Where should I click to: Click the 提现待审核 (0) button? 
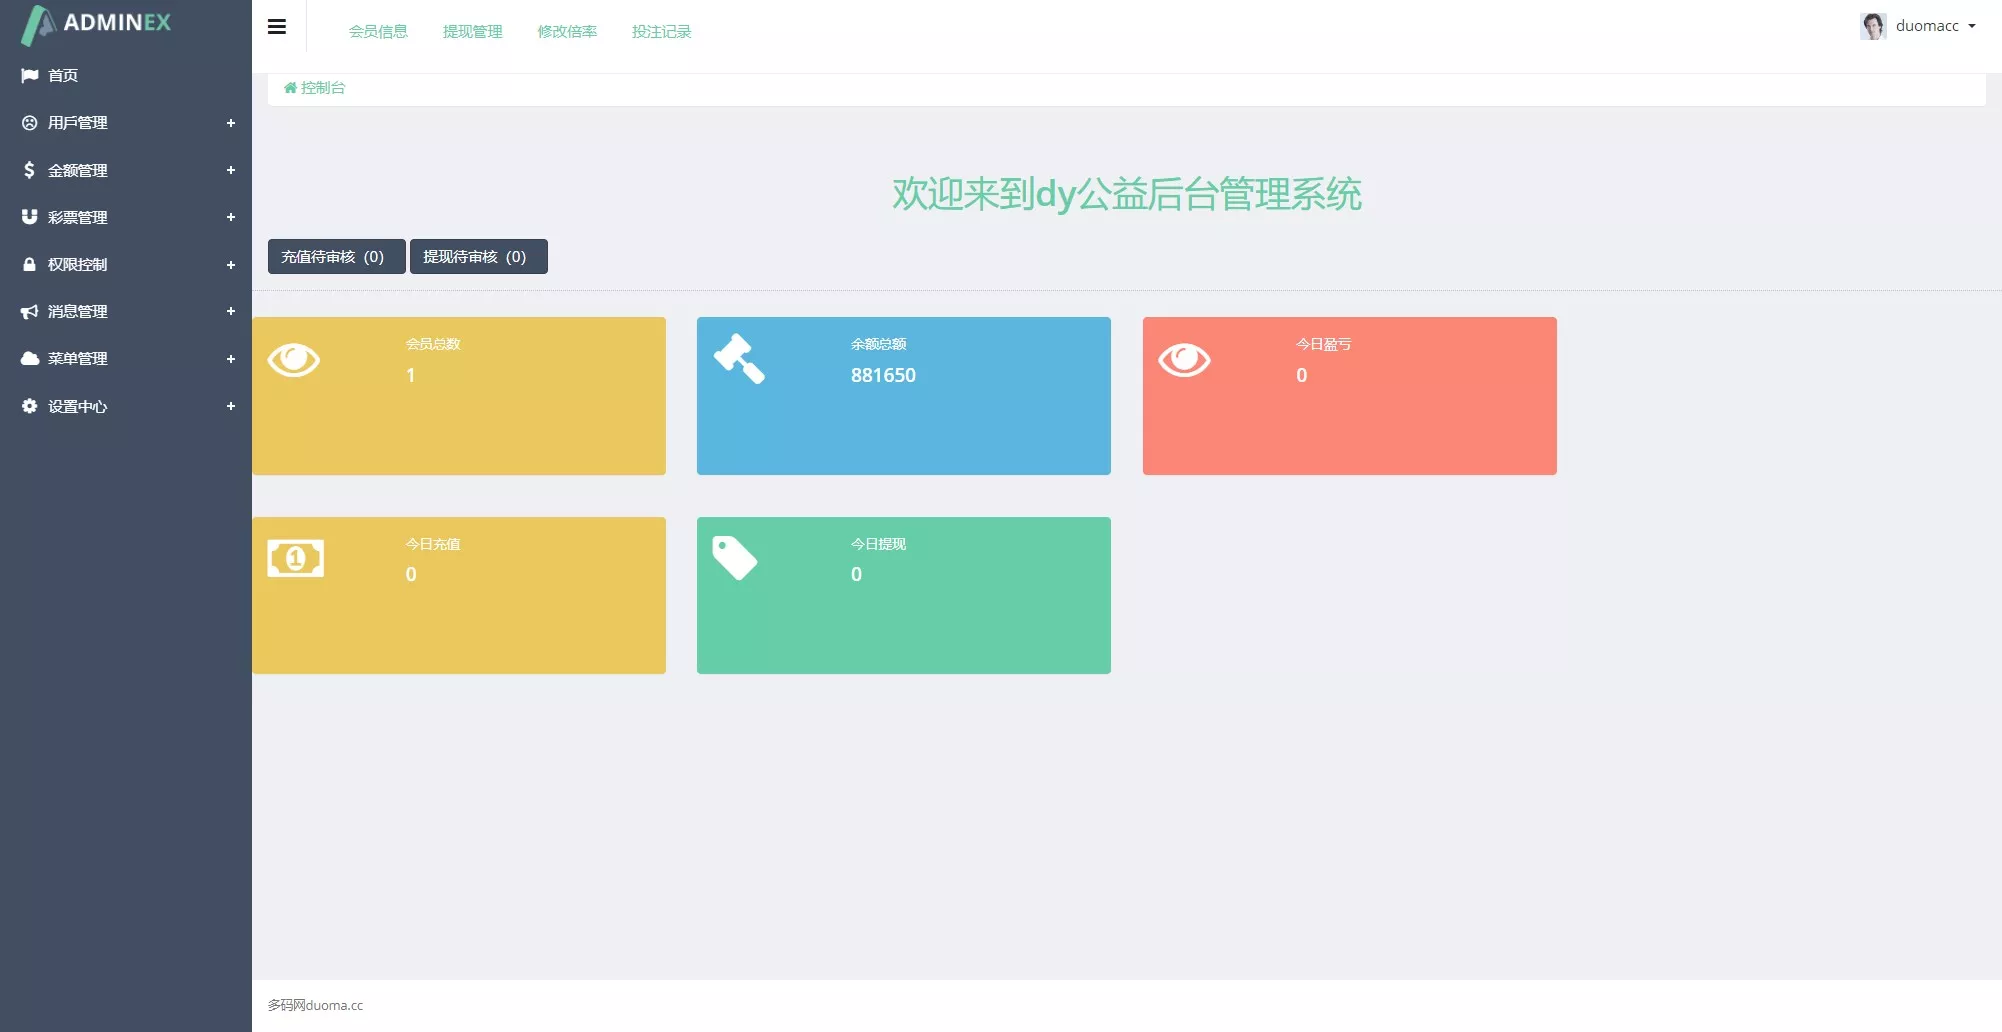click(x=478, y=257)
